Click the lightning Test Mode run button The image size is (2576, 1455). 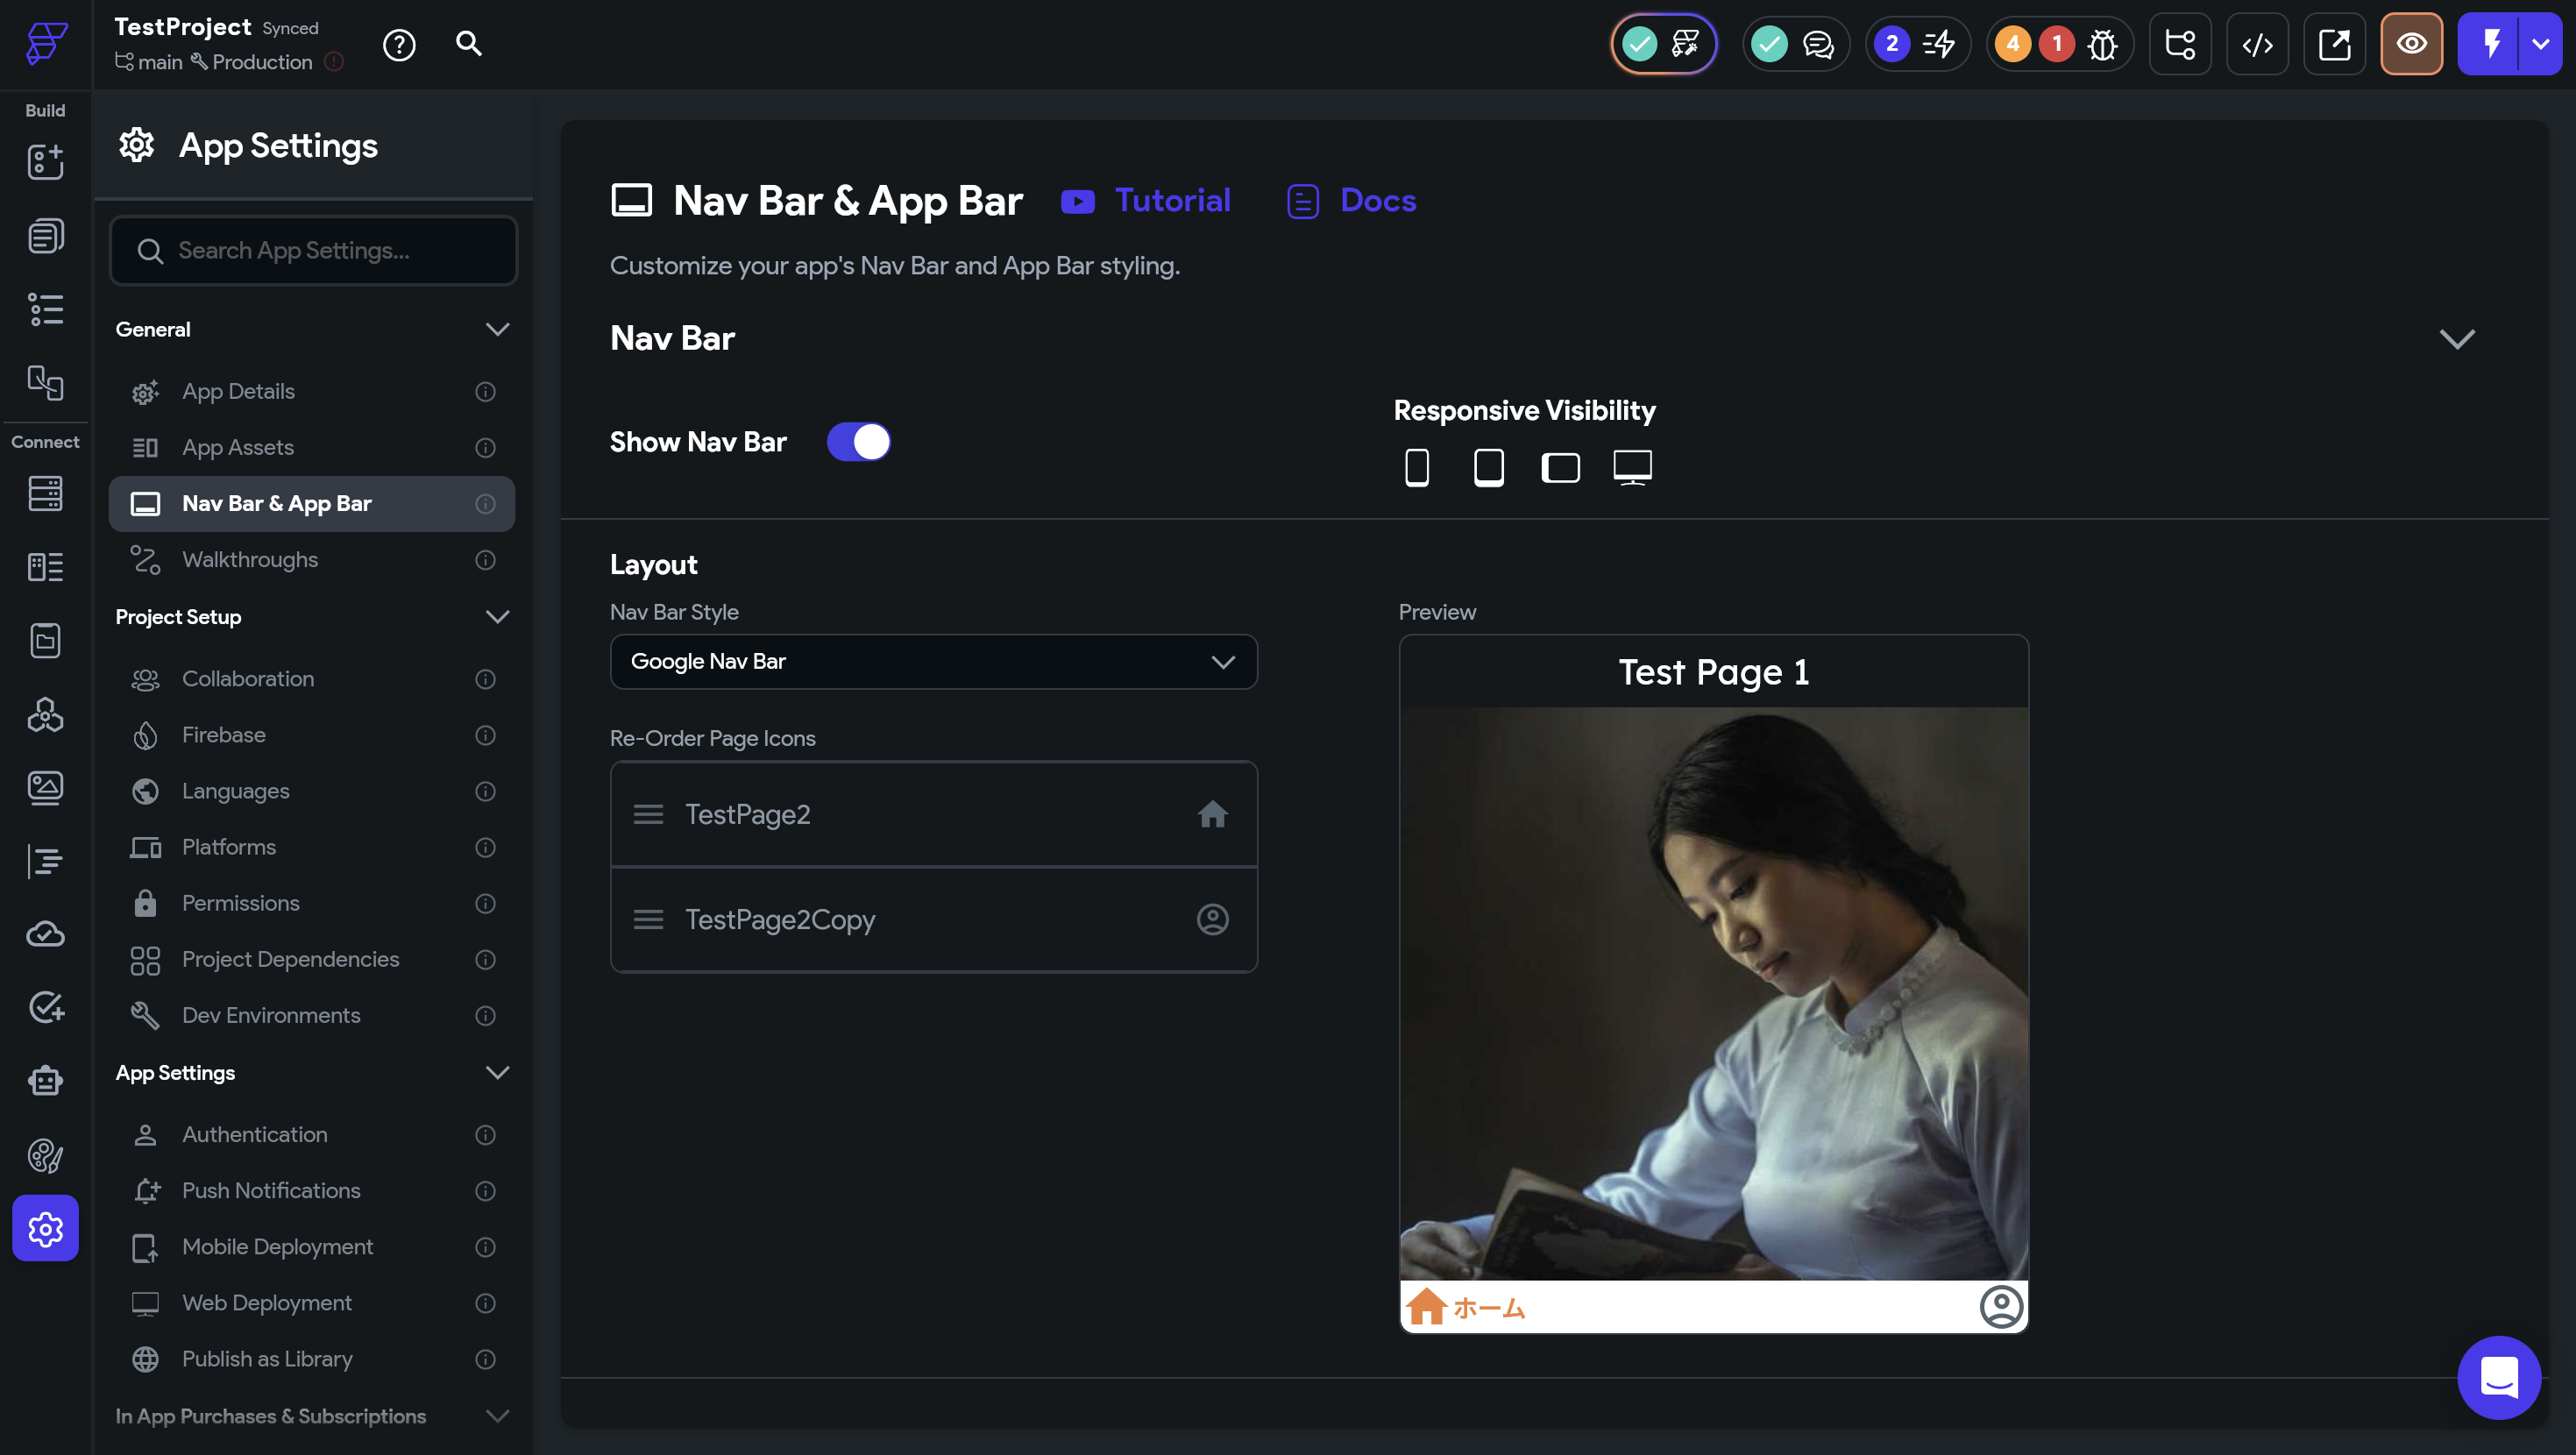(x=2491, y=44)
